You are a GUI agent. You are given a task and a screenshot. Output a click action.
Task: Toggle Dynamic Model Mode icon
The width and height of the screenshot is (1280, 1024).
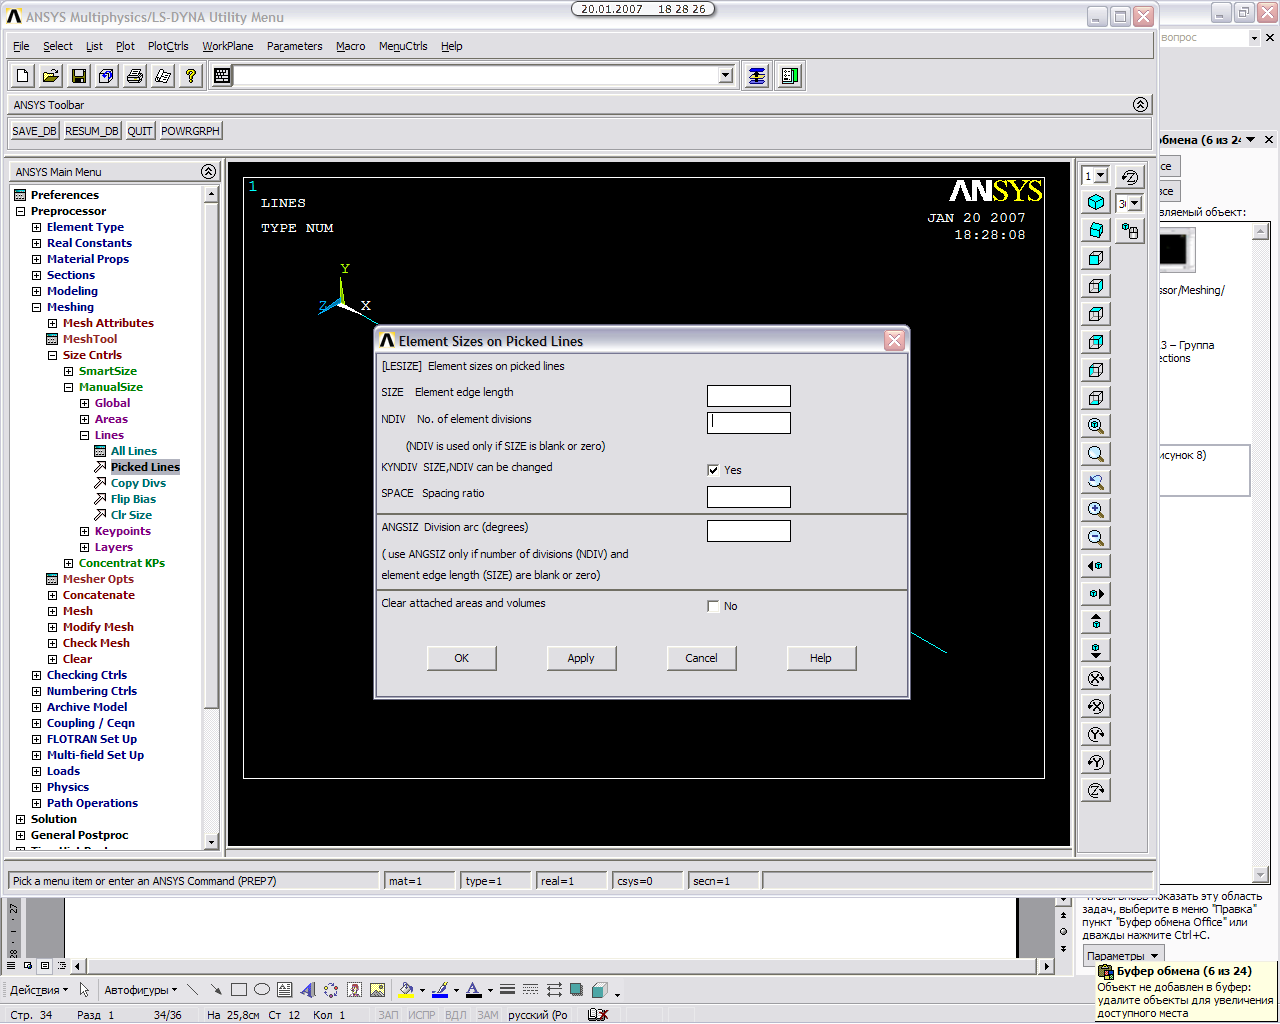(x=1130, y=231)
